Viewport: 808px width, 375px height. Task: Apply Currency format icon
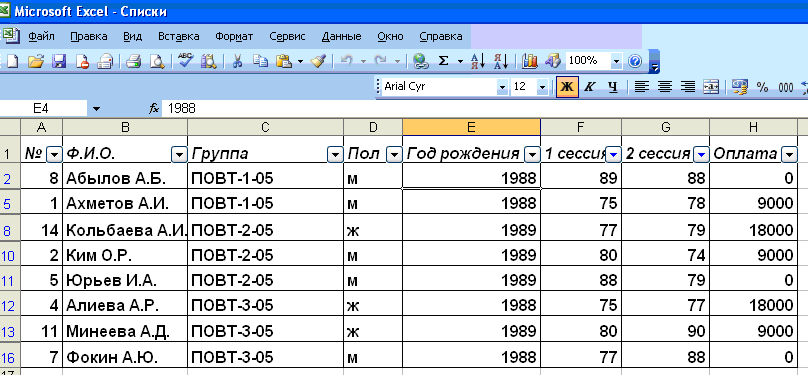pos(739,87)
